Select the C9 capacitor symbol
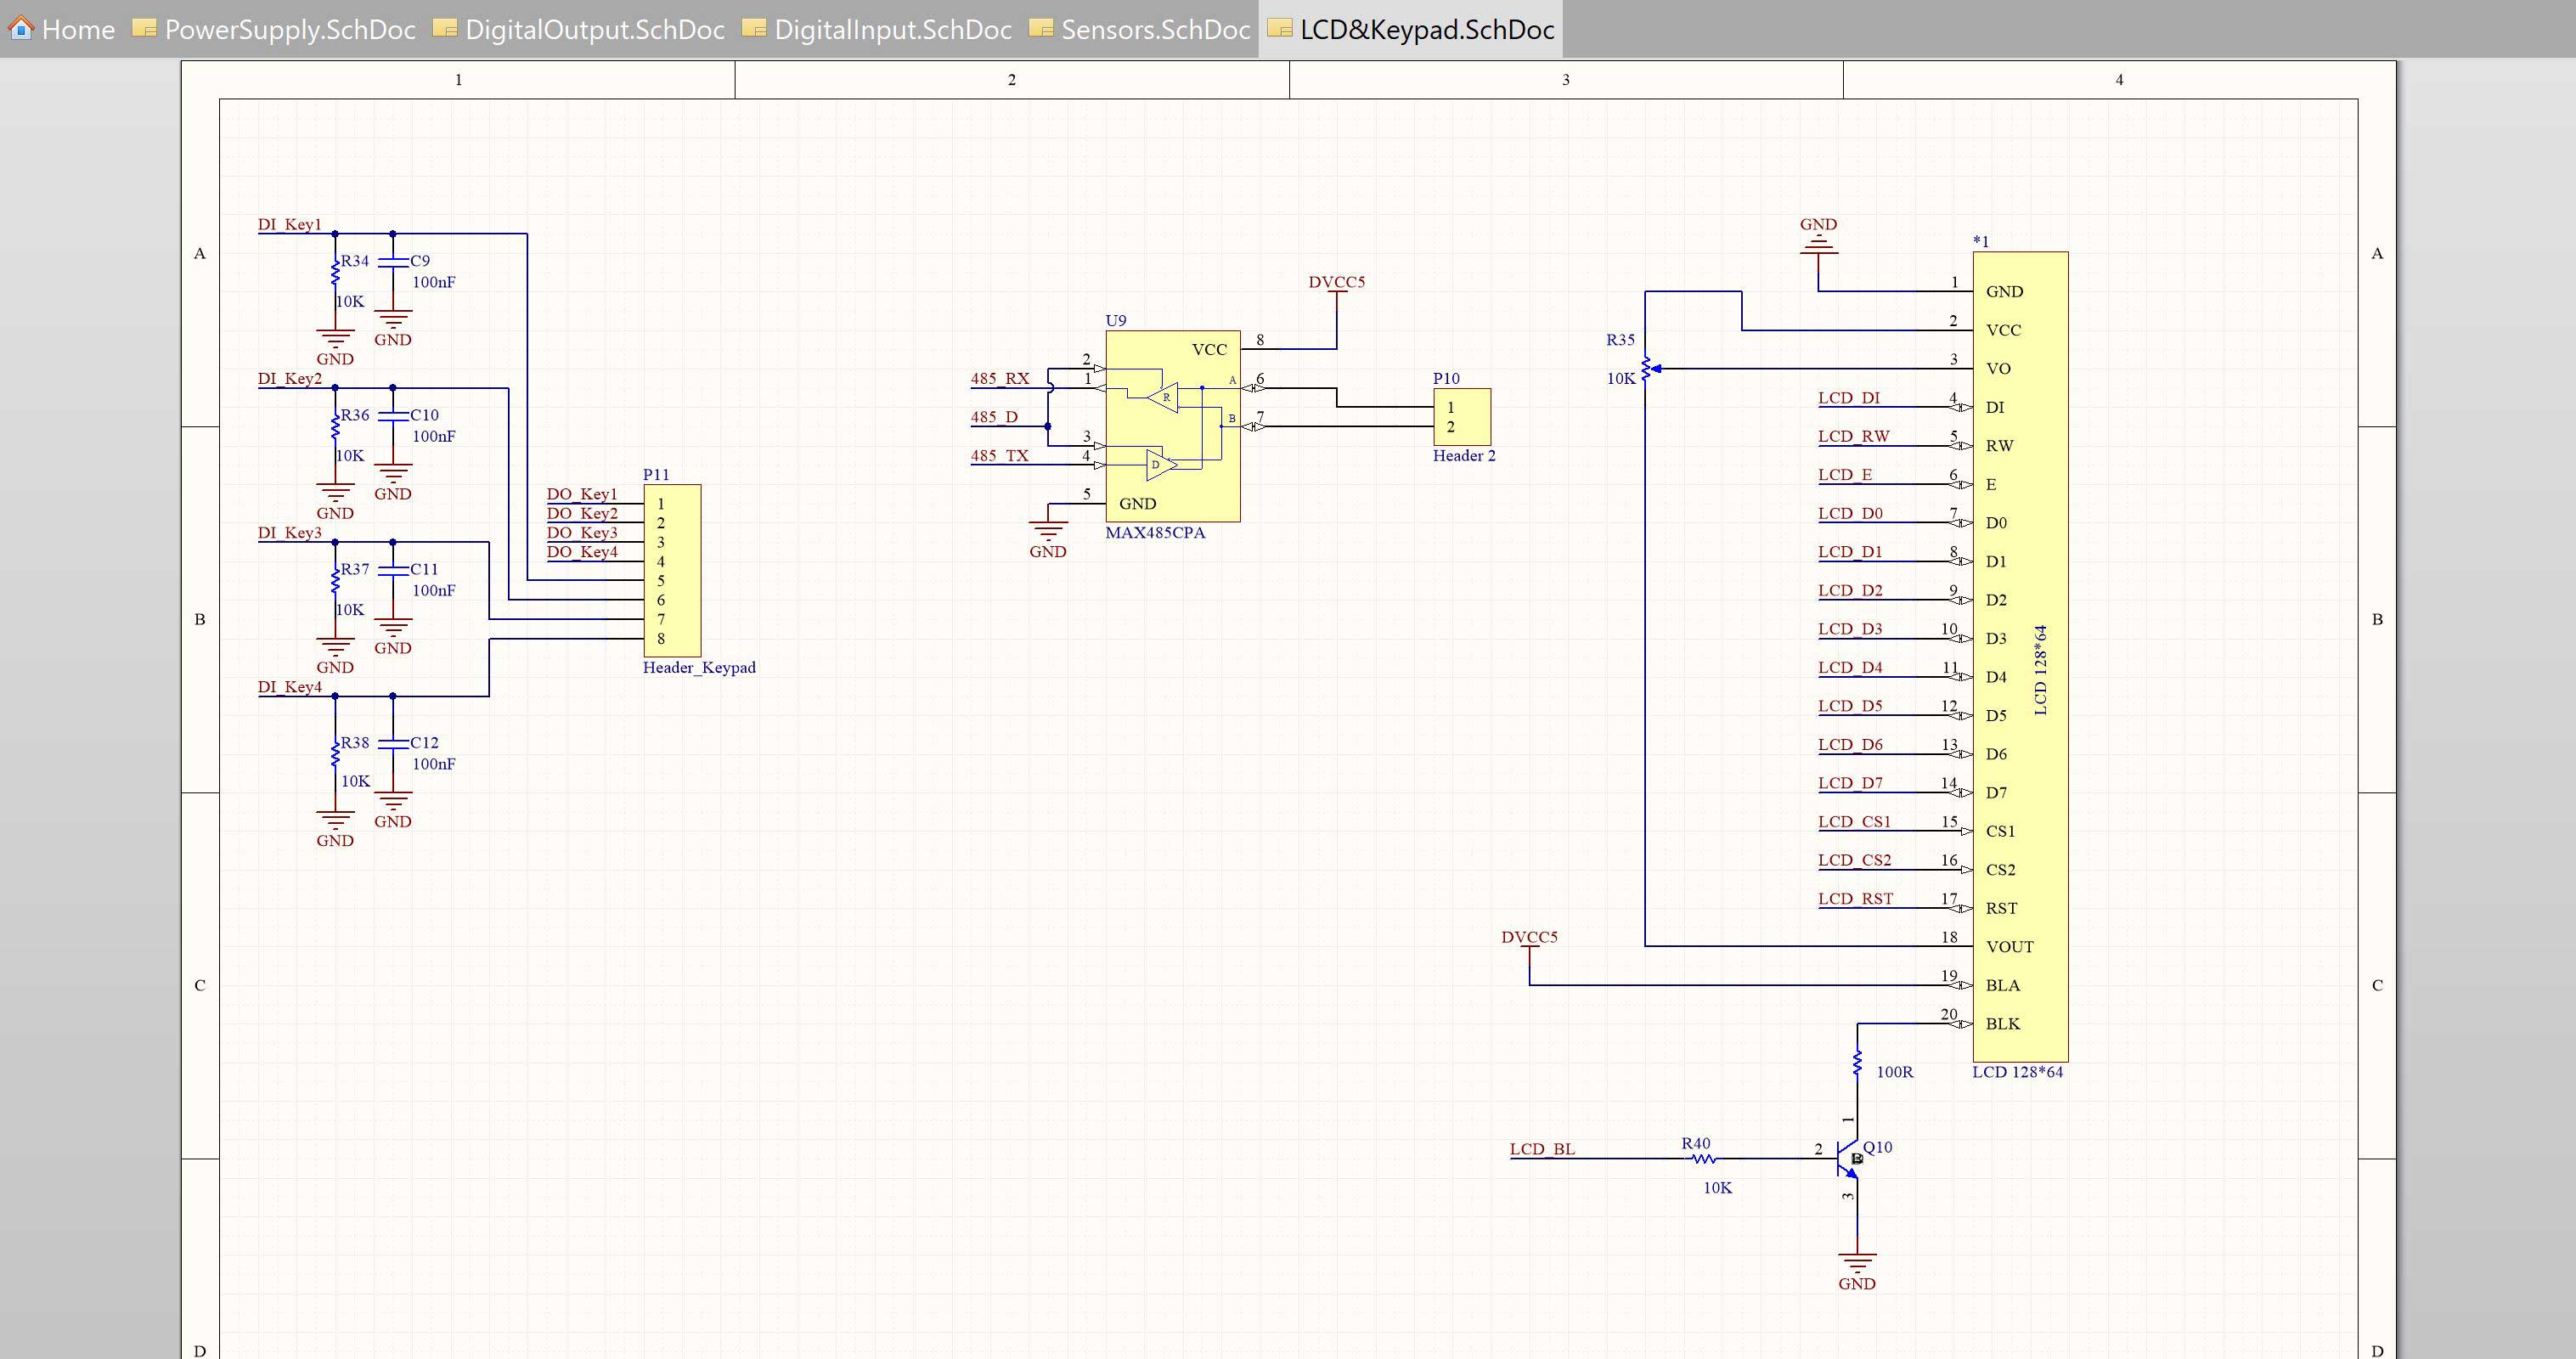The image size is (2576, 1359). [393, 262]
